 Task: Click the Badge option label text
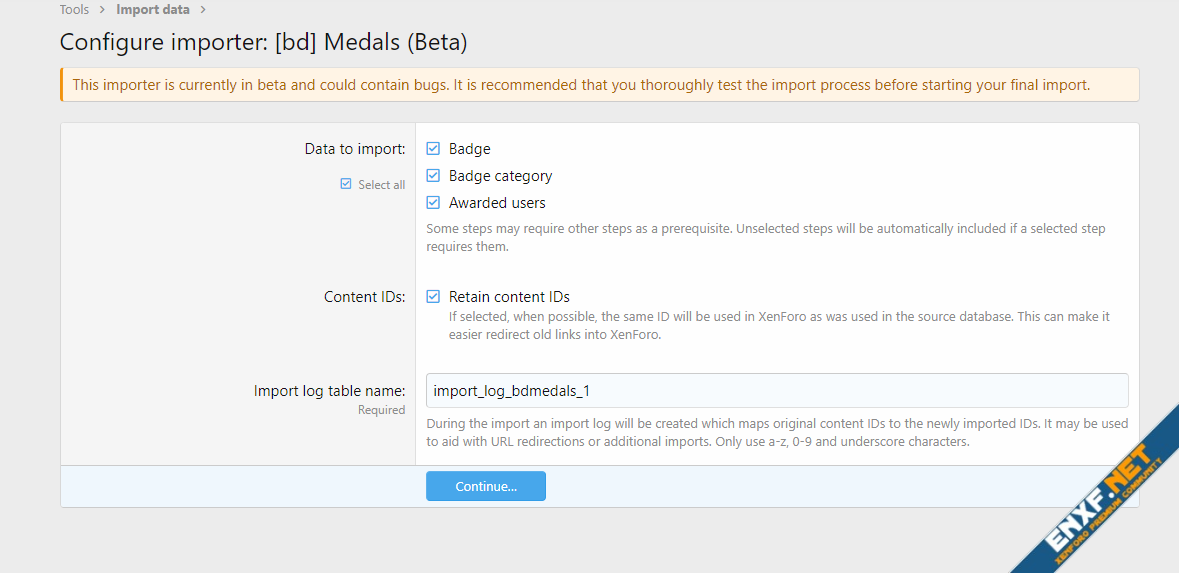coord(469,149)
